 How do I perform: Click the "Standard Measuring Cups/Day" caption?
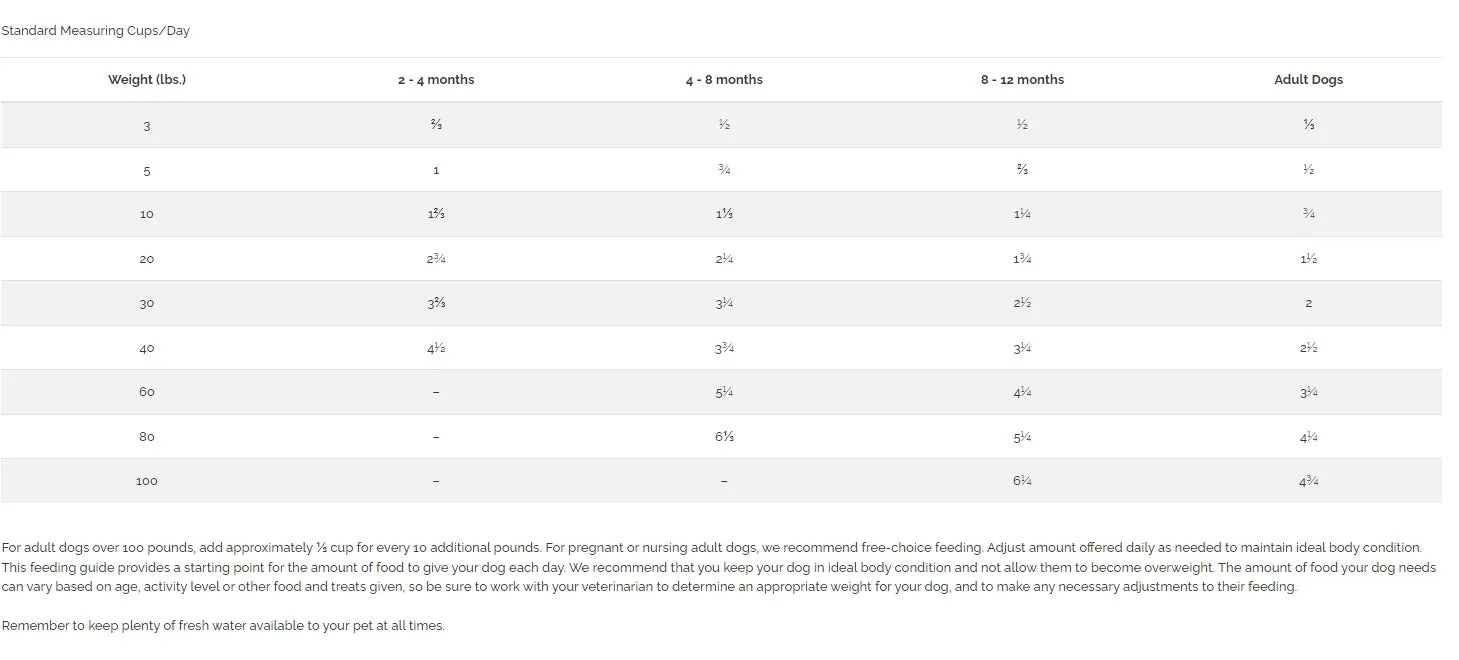click(95, 31)
